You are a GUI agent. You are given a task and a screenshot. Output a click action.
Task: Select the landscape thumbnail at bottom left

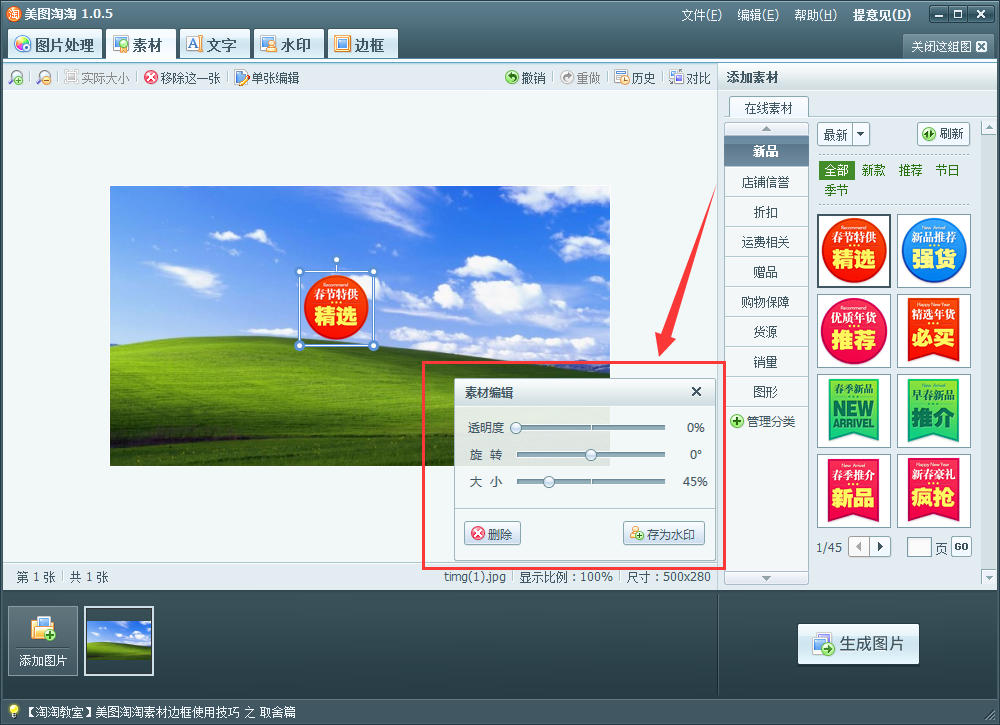118,641
